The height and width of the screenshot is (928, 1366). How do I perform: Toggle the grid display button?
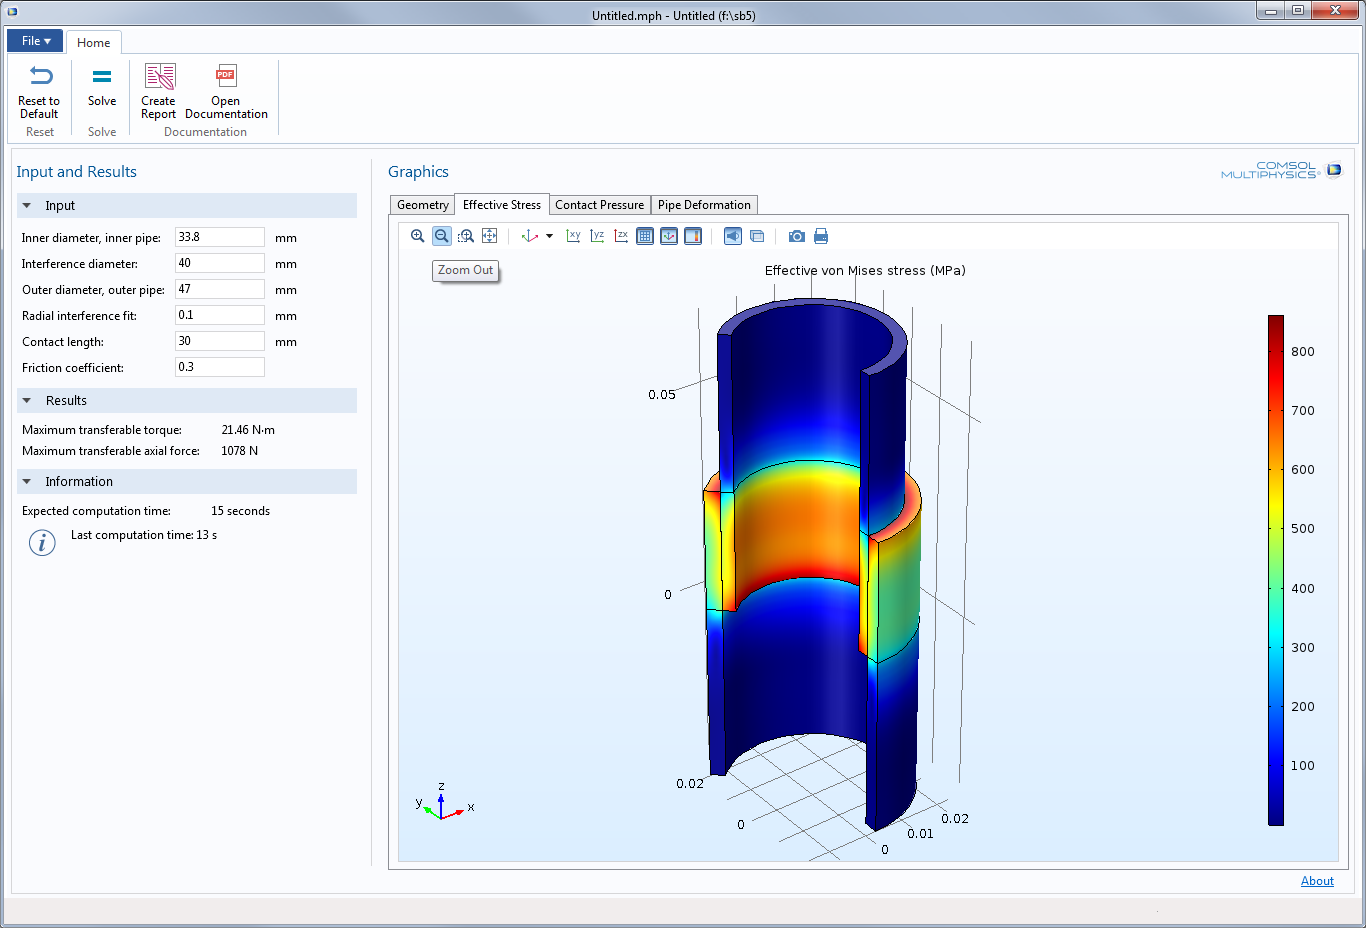(645, 236)
